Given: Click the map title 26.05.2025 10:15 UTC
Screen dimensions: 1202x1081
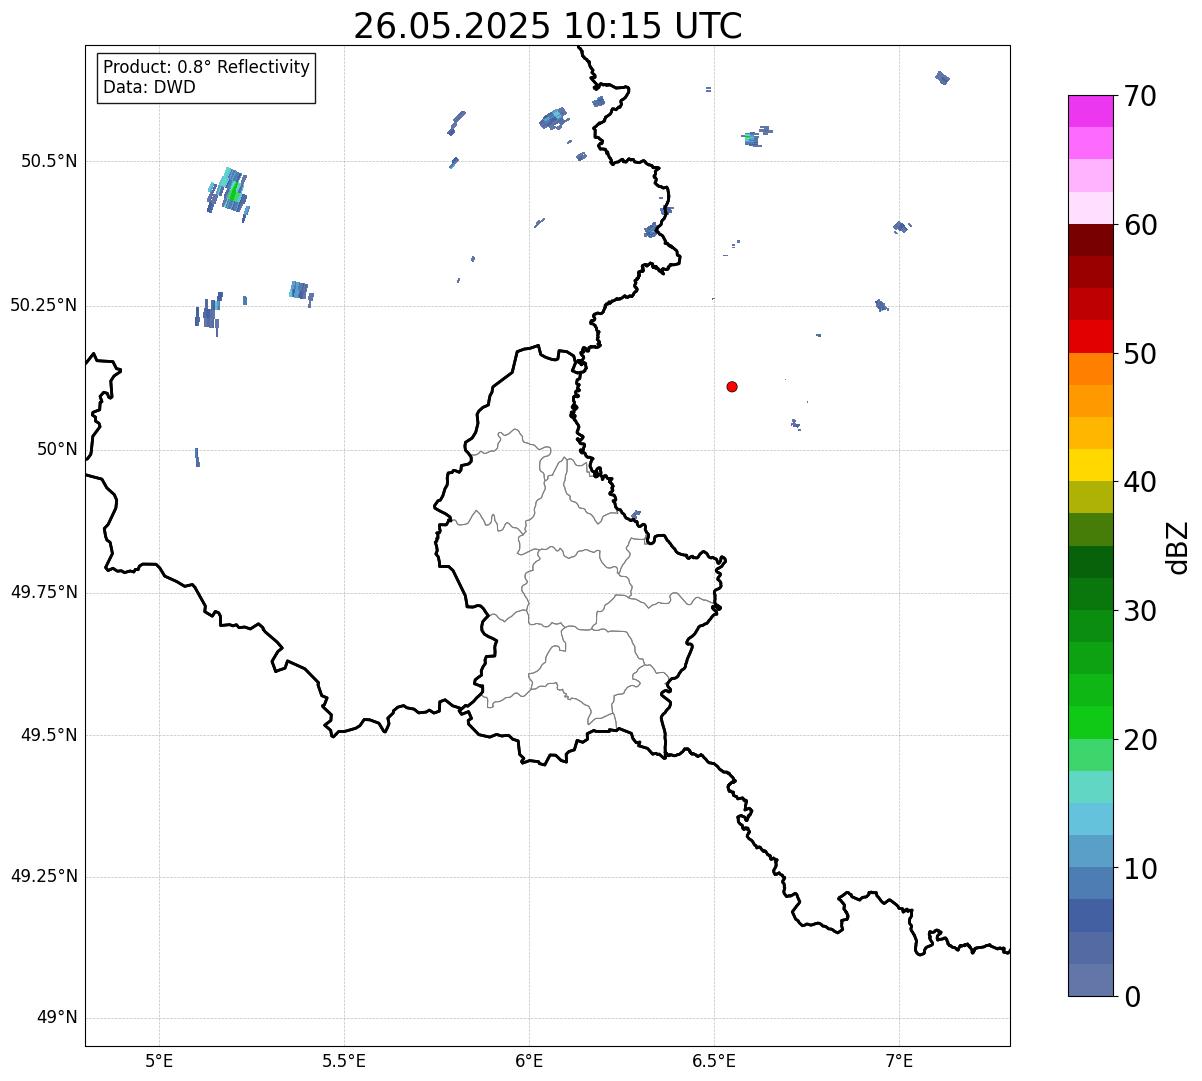Looking at the screenshot, I should pos(548,26).
